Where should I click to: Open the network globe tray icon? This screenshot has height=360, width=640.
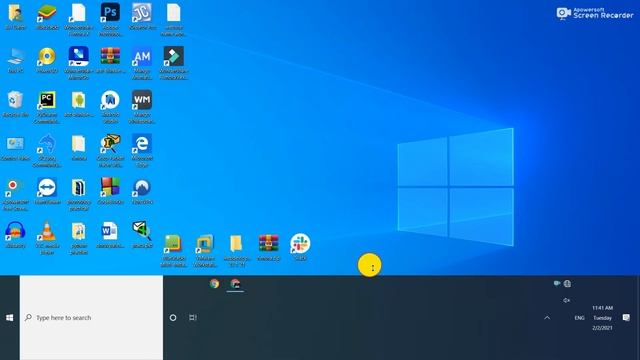point(567,284)
